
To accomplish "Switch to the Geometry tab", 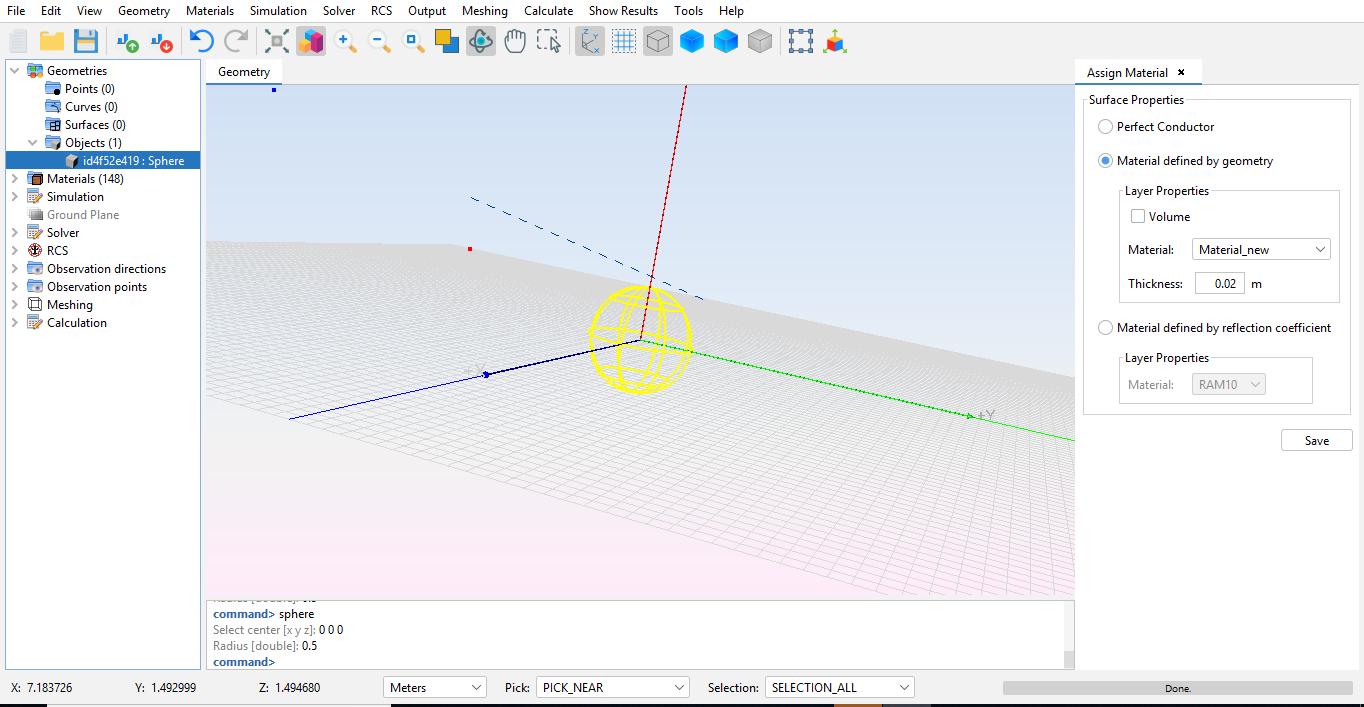I will pyautogui.click(x=244, y=72).
